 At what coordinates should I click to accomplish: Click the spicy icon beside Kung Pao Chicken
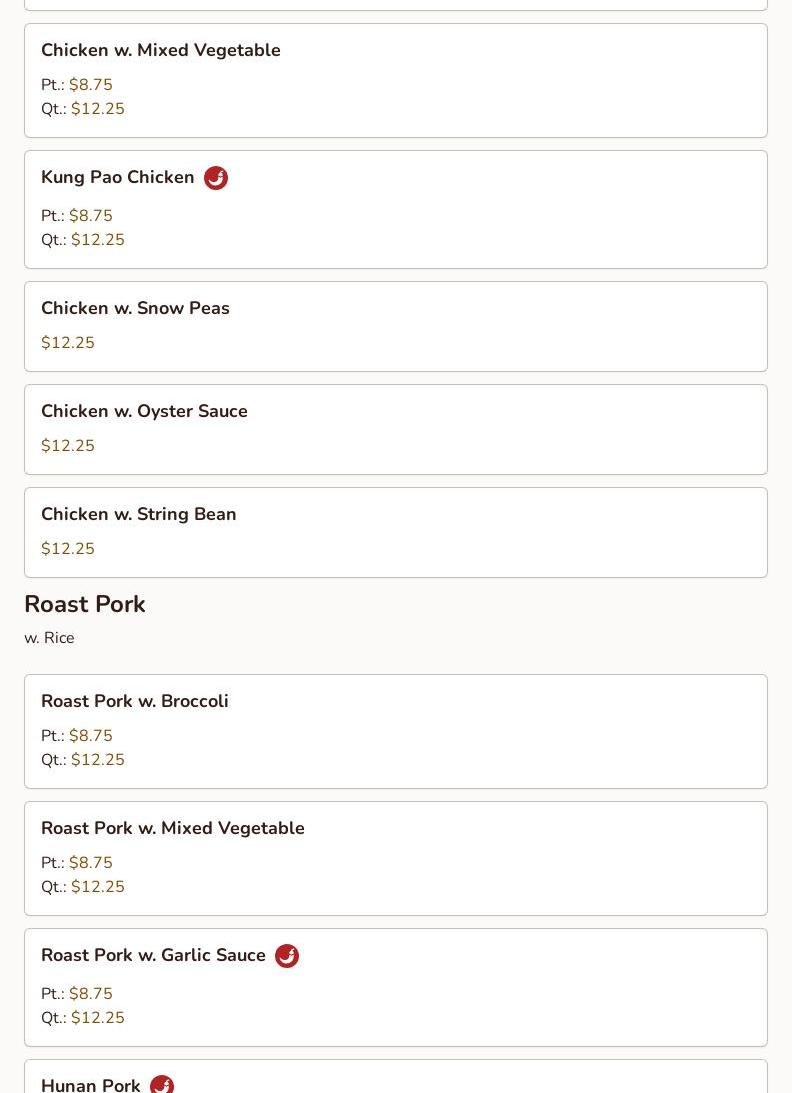(x=216, y=178)
